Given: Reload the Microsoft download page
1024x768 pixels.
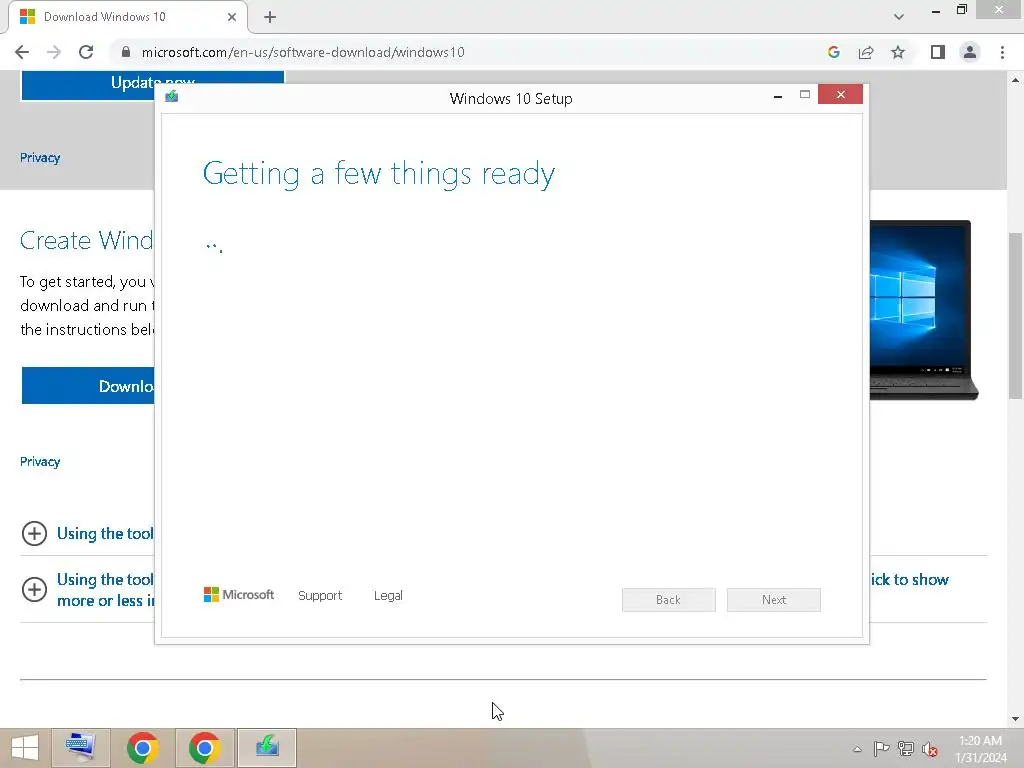Looking at the screenshot, I should click(x=86, y=52).
